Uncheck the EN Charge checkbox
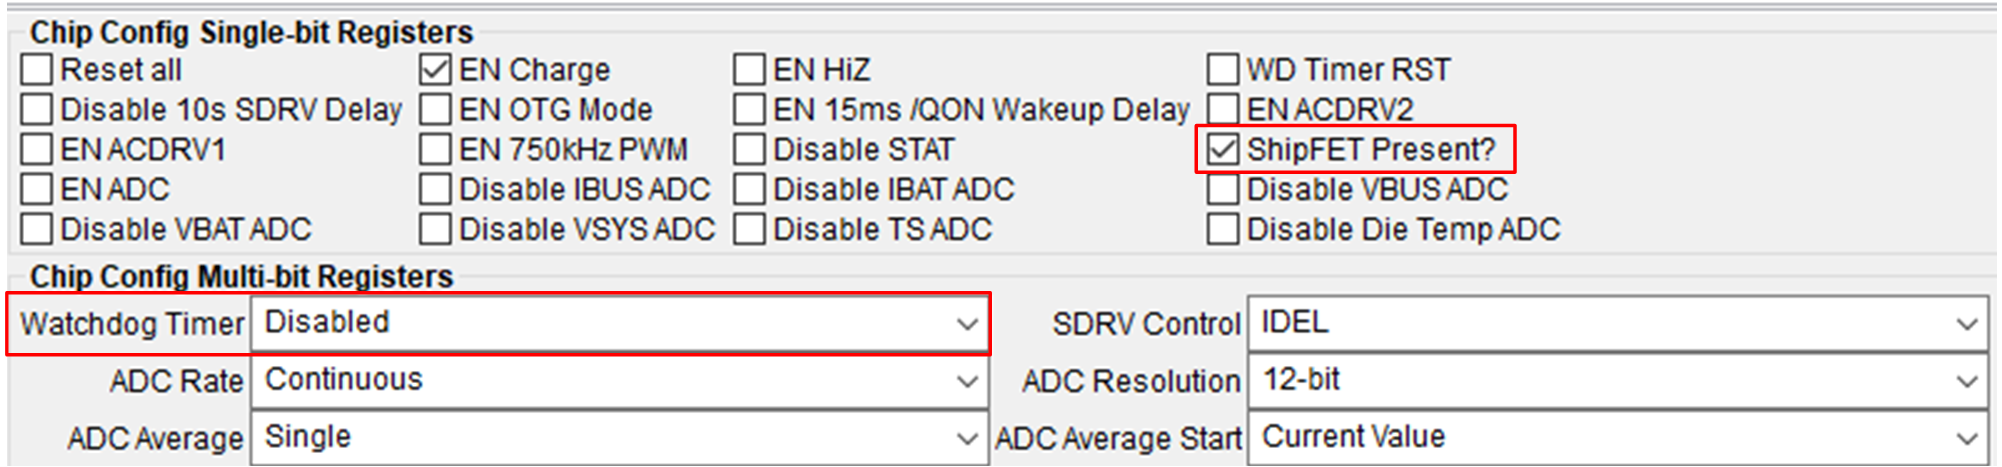The image size is (2002, 467). (x=436, y=70)
